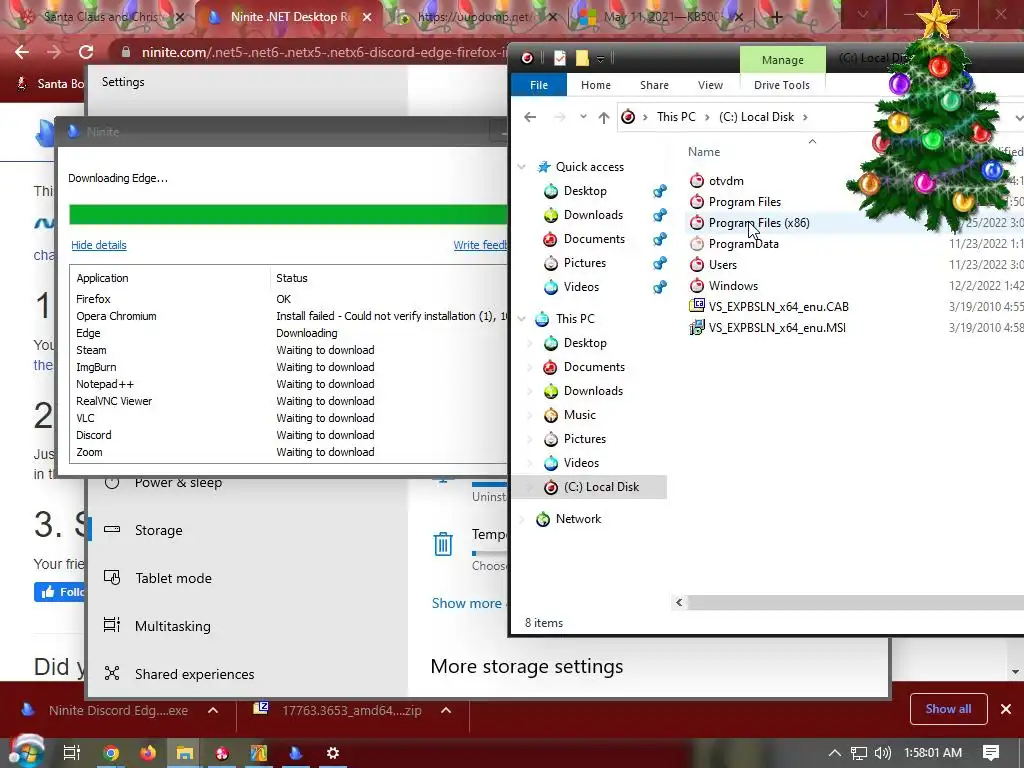1024x768 pixels.
Task: Show hidden system tray icons
Action: tap(834, 753)
